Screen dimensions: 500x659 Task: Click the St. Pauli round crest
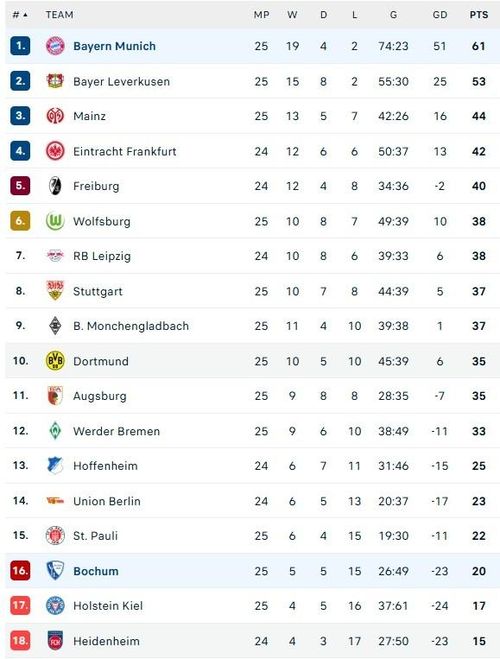click(55, 535)
